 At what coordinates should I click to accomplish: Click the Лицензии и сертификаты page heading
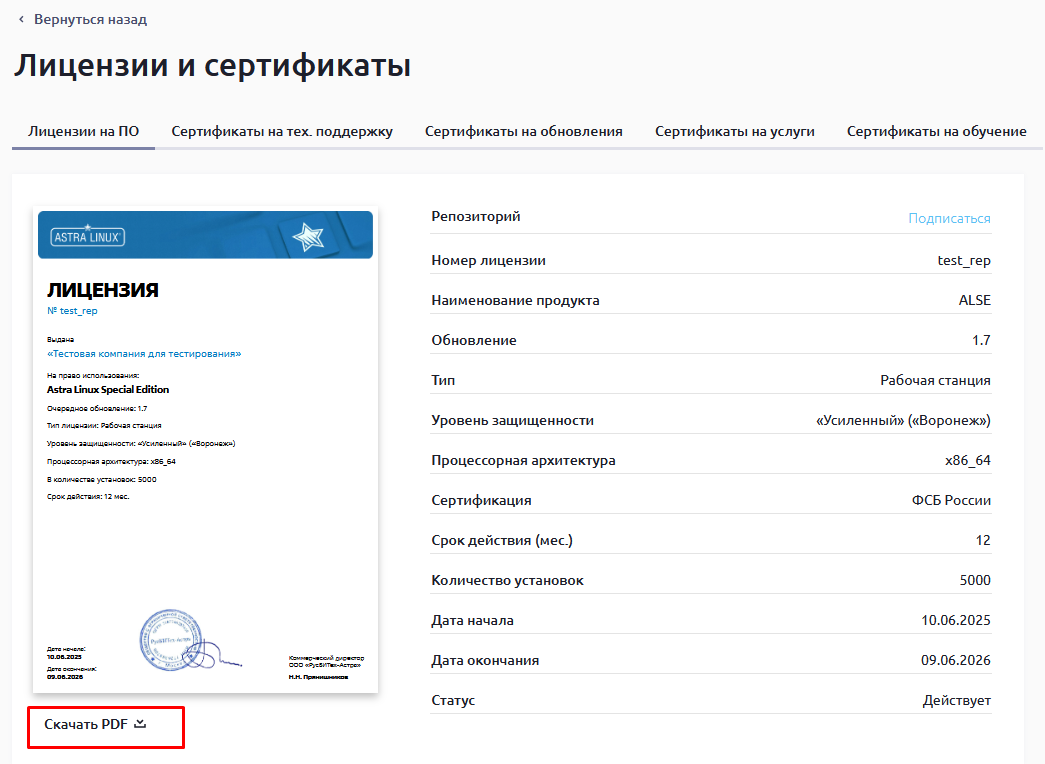pos(212,66)
